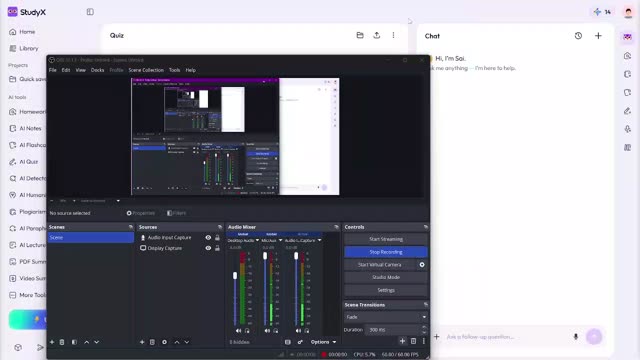Click Desktop Audio volume slider handle
Image resolution: width=640 pixels, height=360 pixels.
235,276
